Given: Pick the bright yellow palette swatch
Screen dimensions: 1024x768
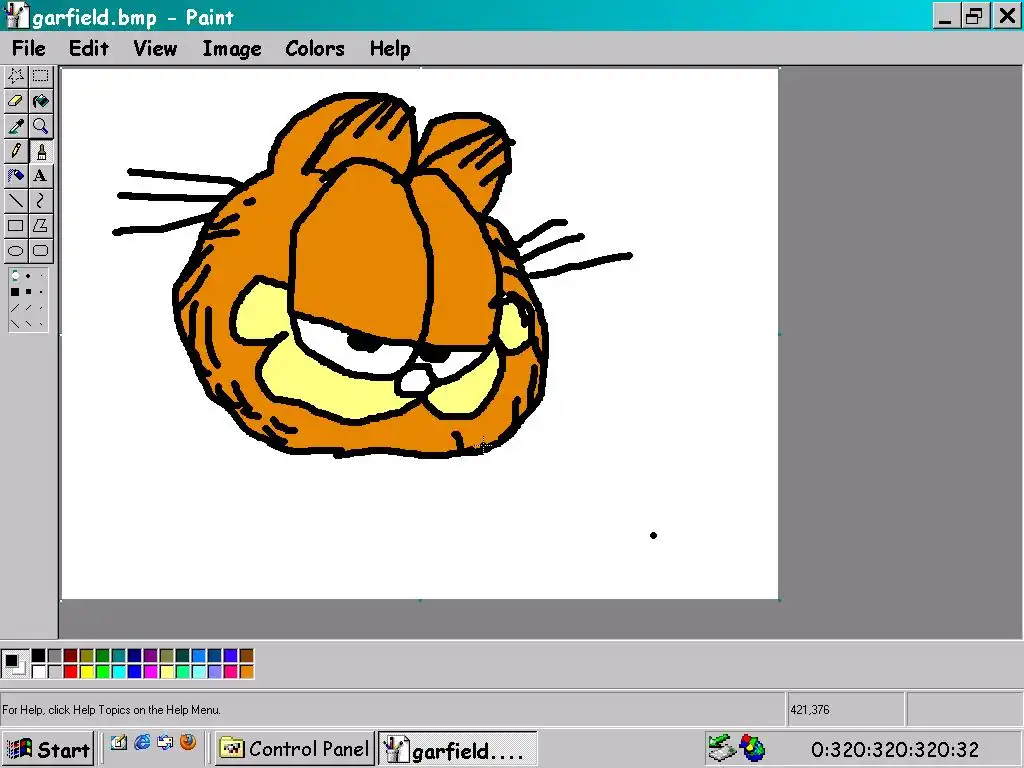Looking at the screenshot, I should (87, 671).
